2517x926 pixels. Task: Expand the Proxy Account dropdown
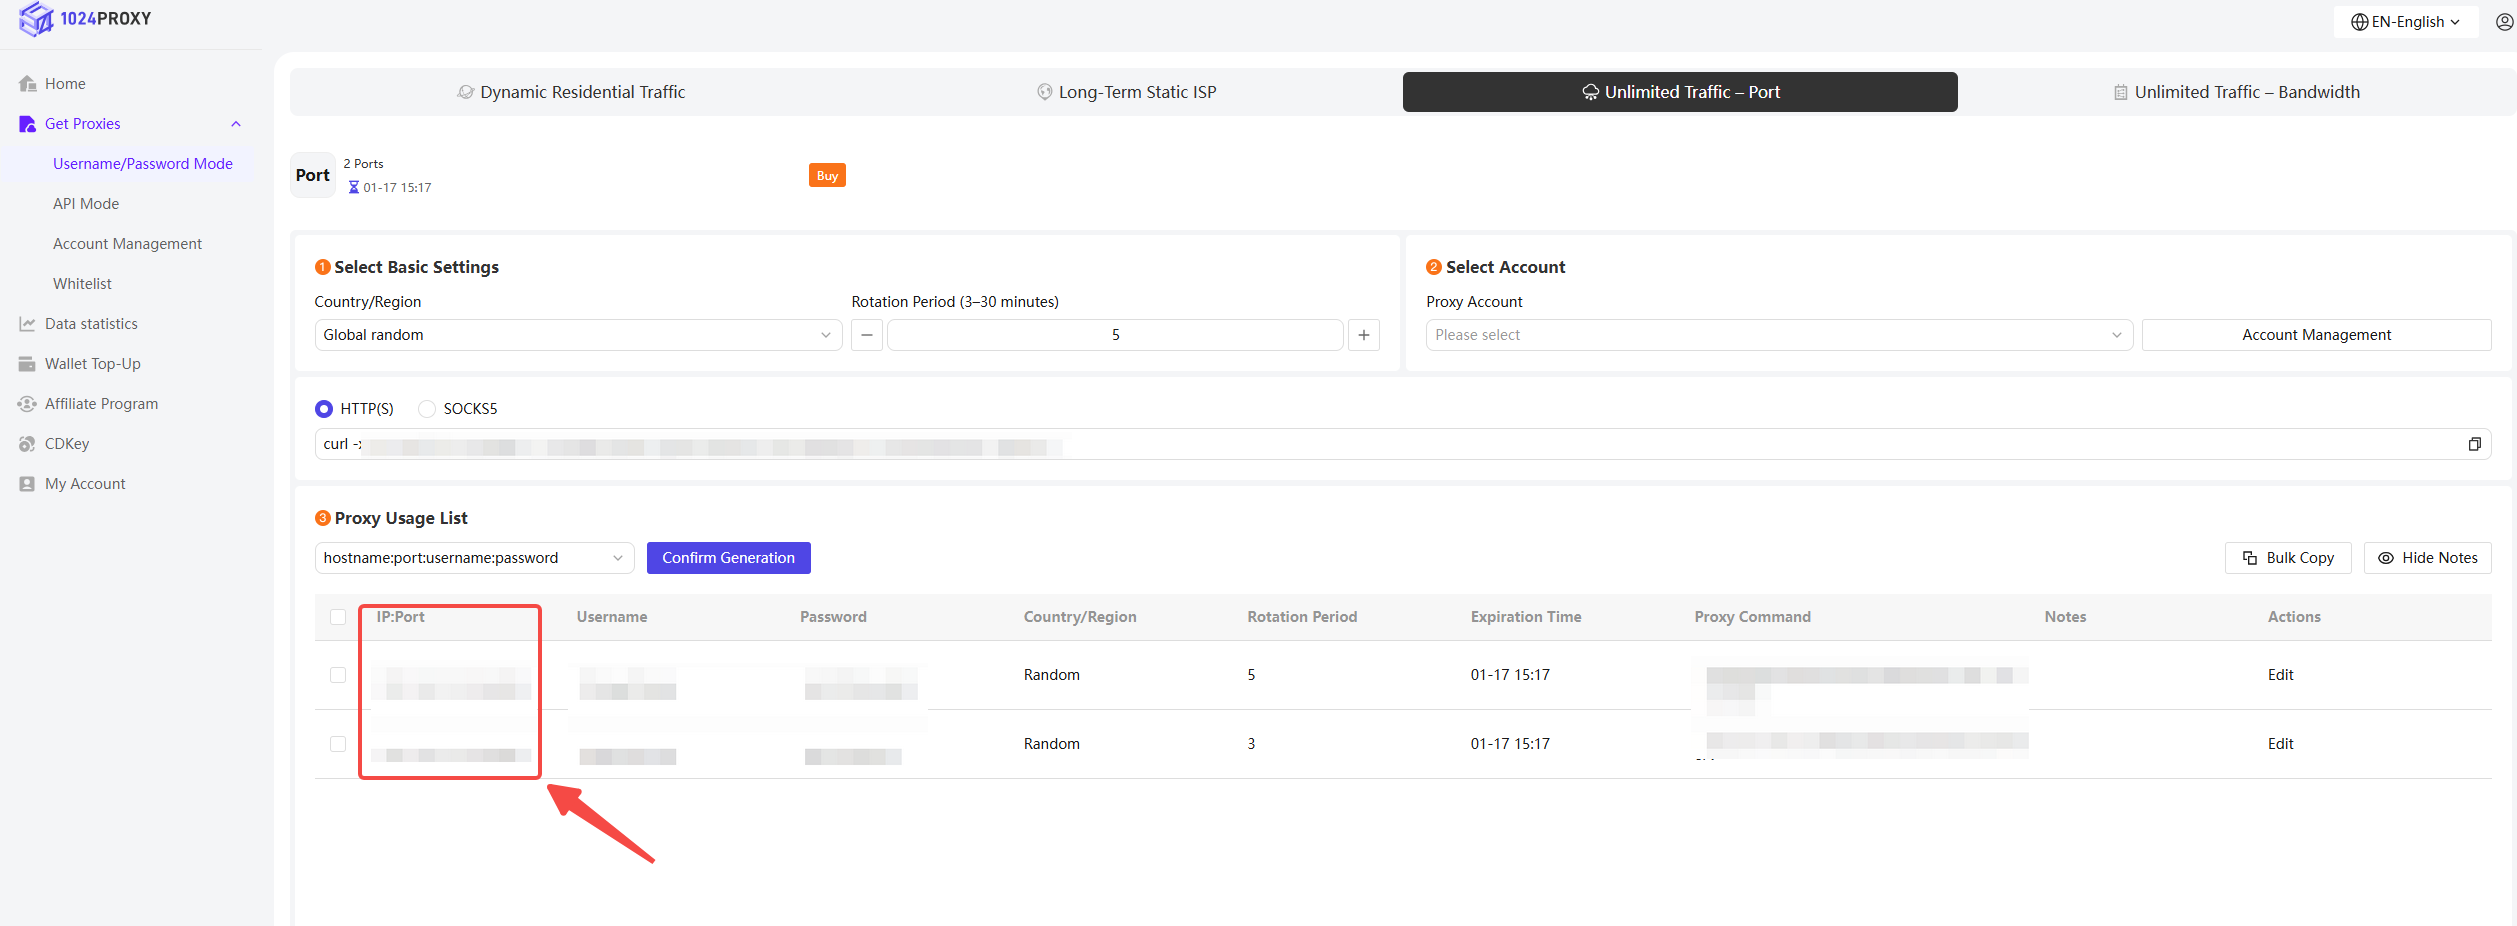(1778, 335)
